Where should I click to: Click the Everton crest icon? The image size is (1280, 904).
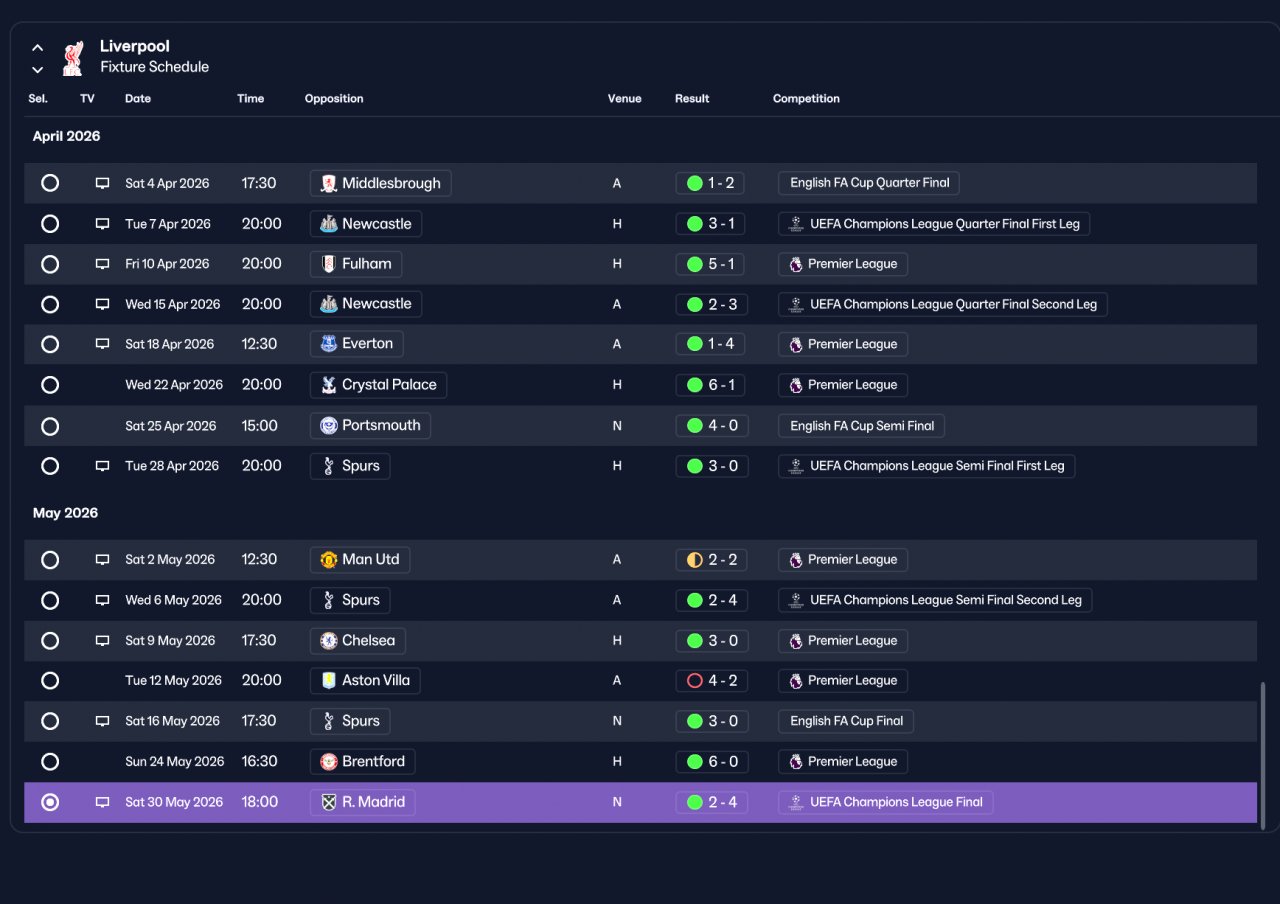coord(329,344)
